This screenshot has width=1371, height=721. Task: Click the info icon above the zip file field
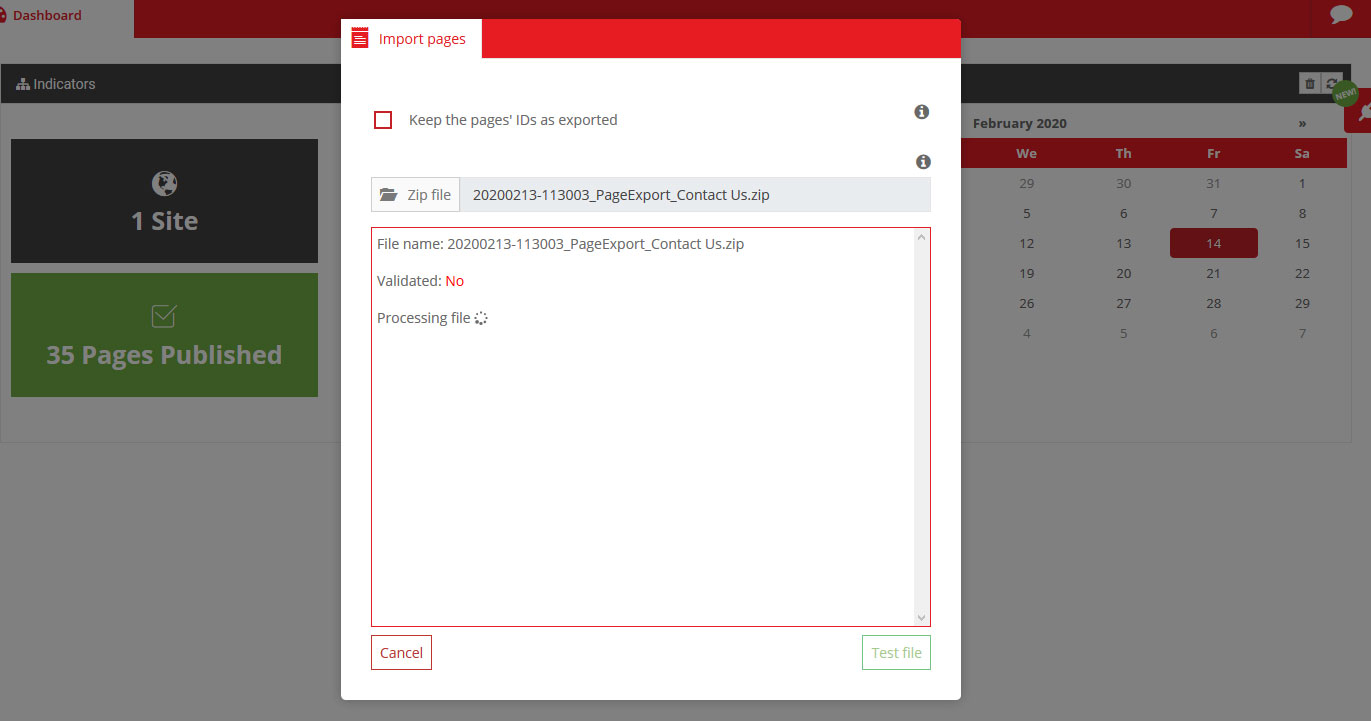pos(923,162)
